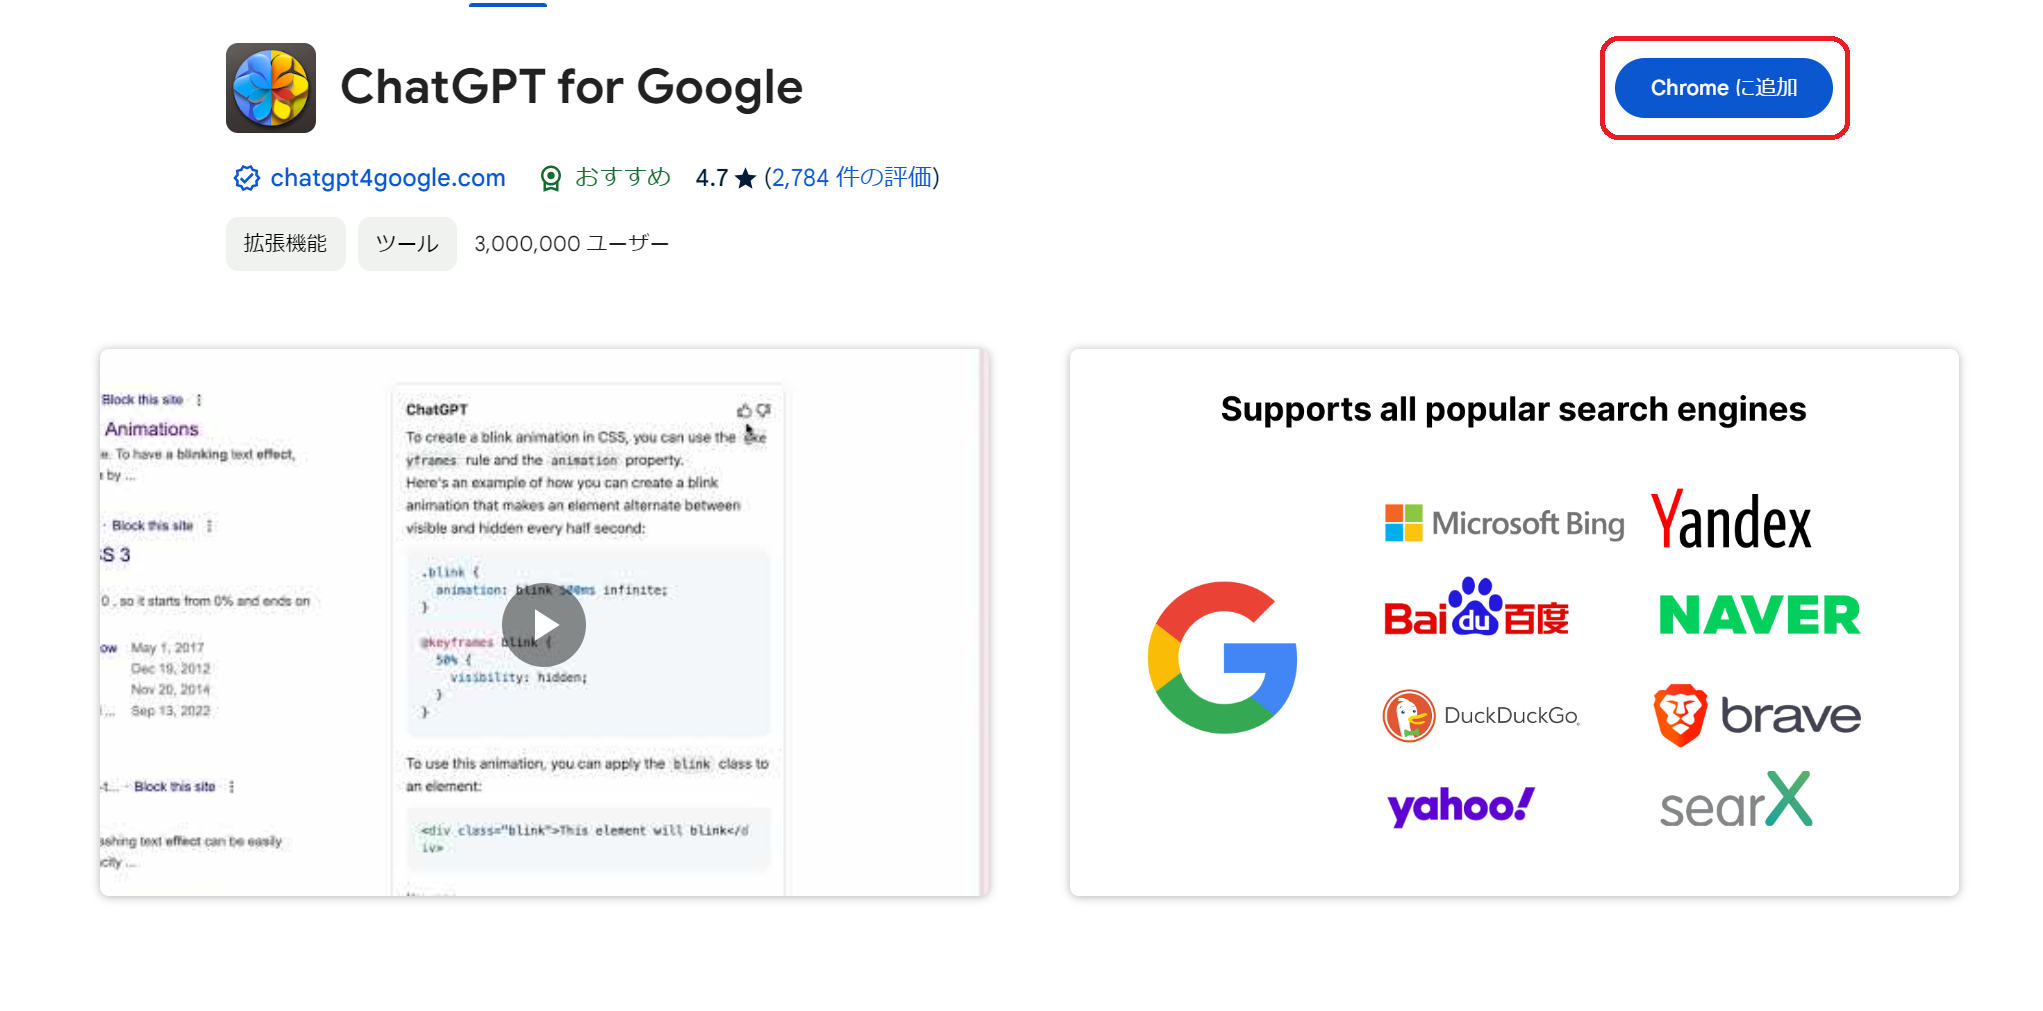Click the ChatGPT for Google extension icon
The height and width of the screenshot is (1011, 2043).
click(x=271, y=88)
